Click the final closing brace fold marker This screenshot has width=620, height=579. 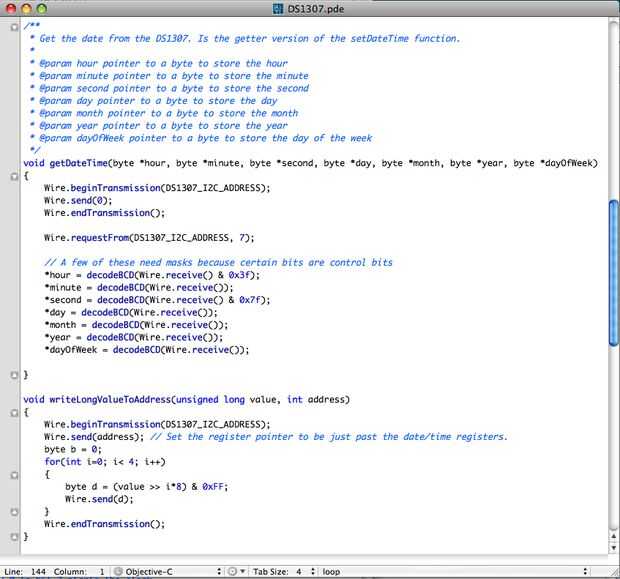[x=14, y=537]
